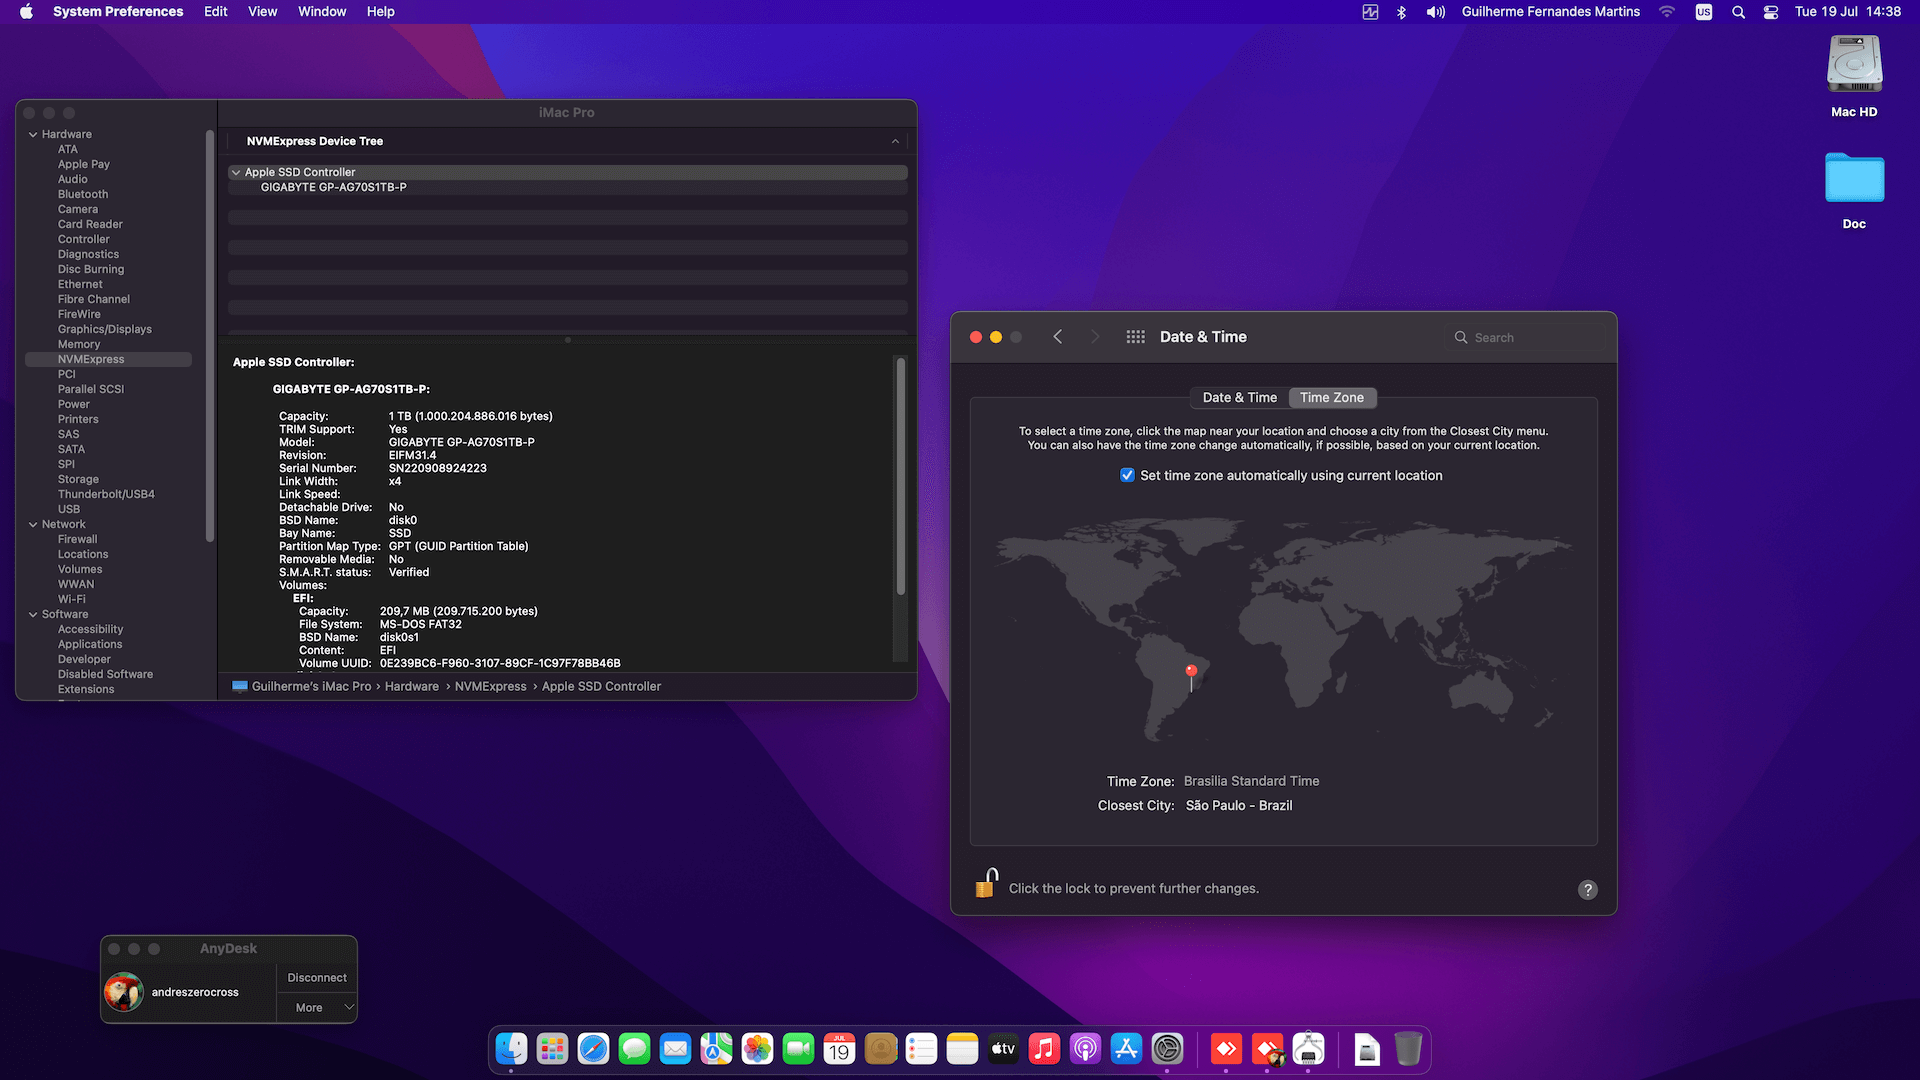Open the Window menu
Screen dimensions: 1920x1080
click(x=322, y=12)
